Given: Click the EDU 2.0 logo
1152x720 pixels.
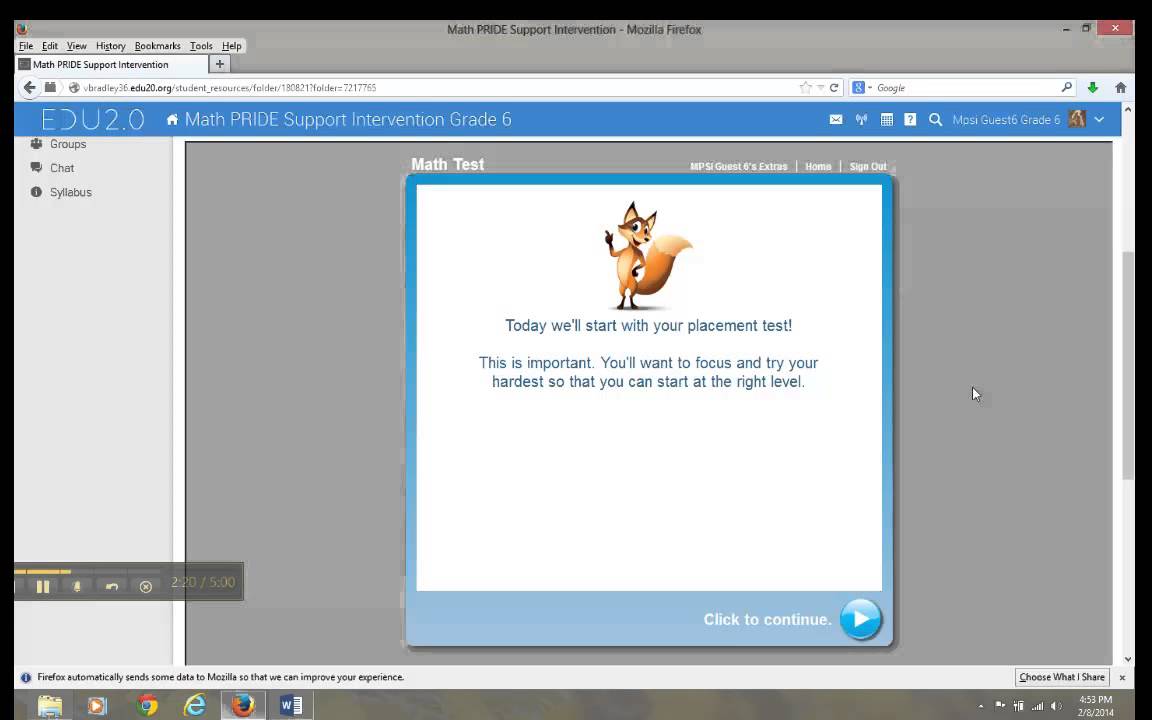Looking at the screenshot, I should click(x=93, y=119).
